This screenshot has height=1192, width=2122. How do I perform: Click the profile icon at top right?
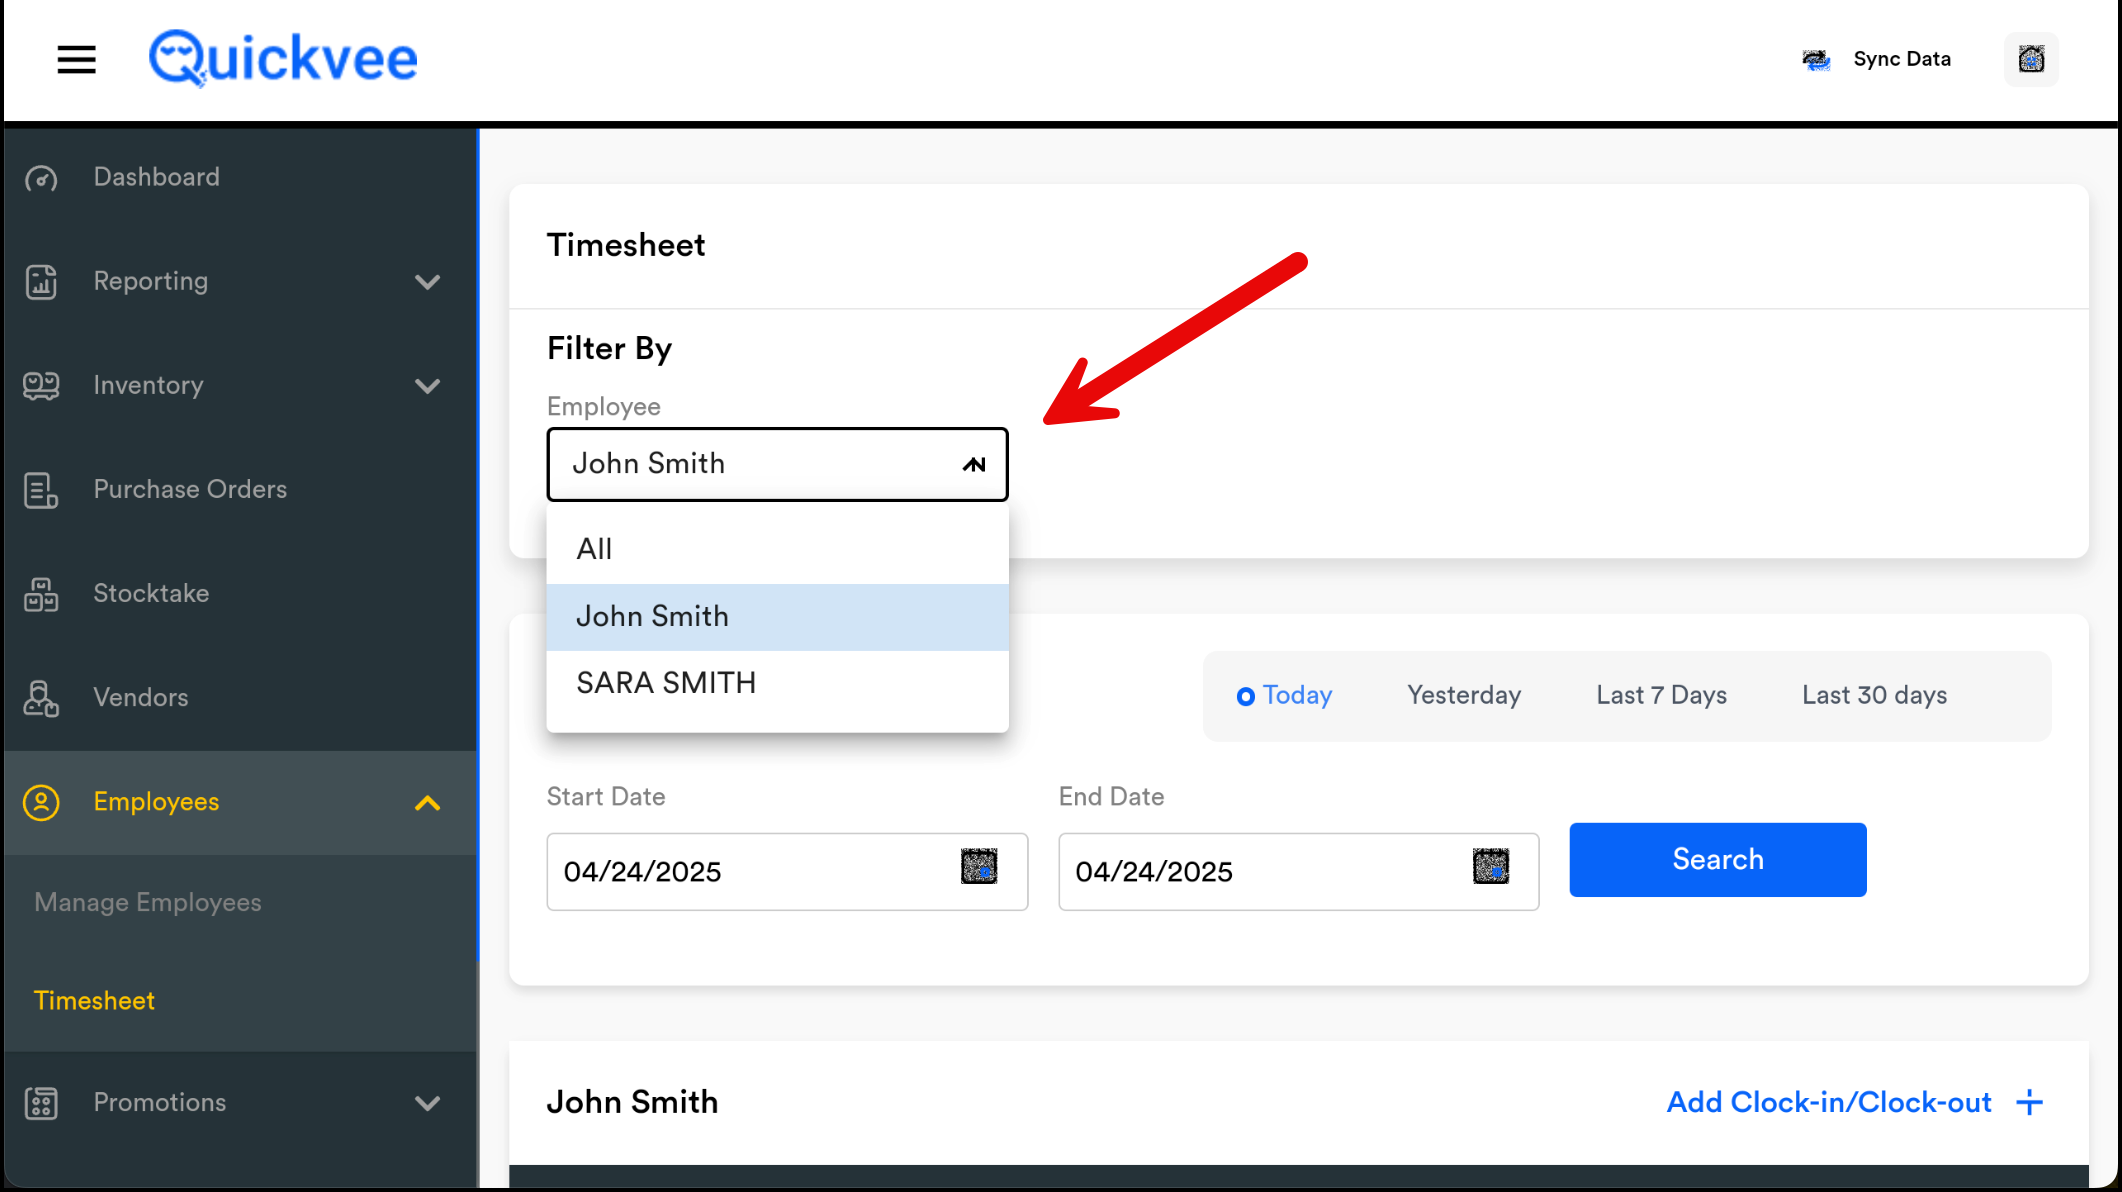pos(2030,59)
